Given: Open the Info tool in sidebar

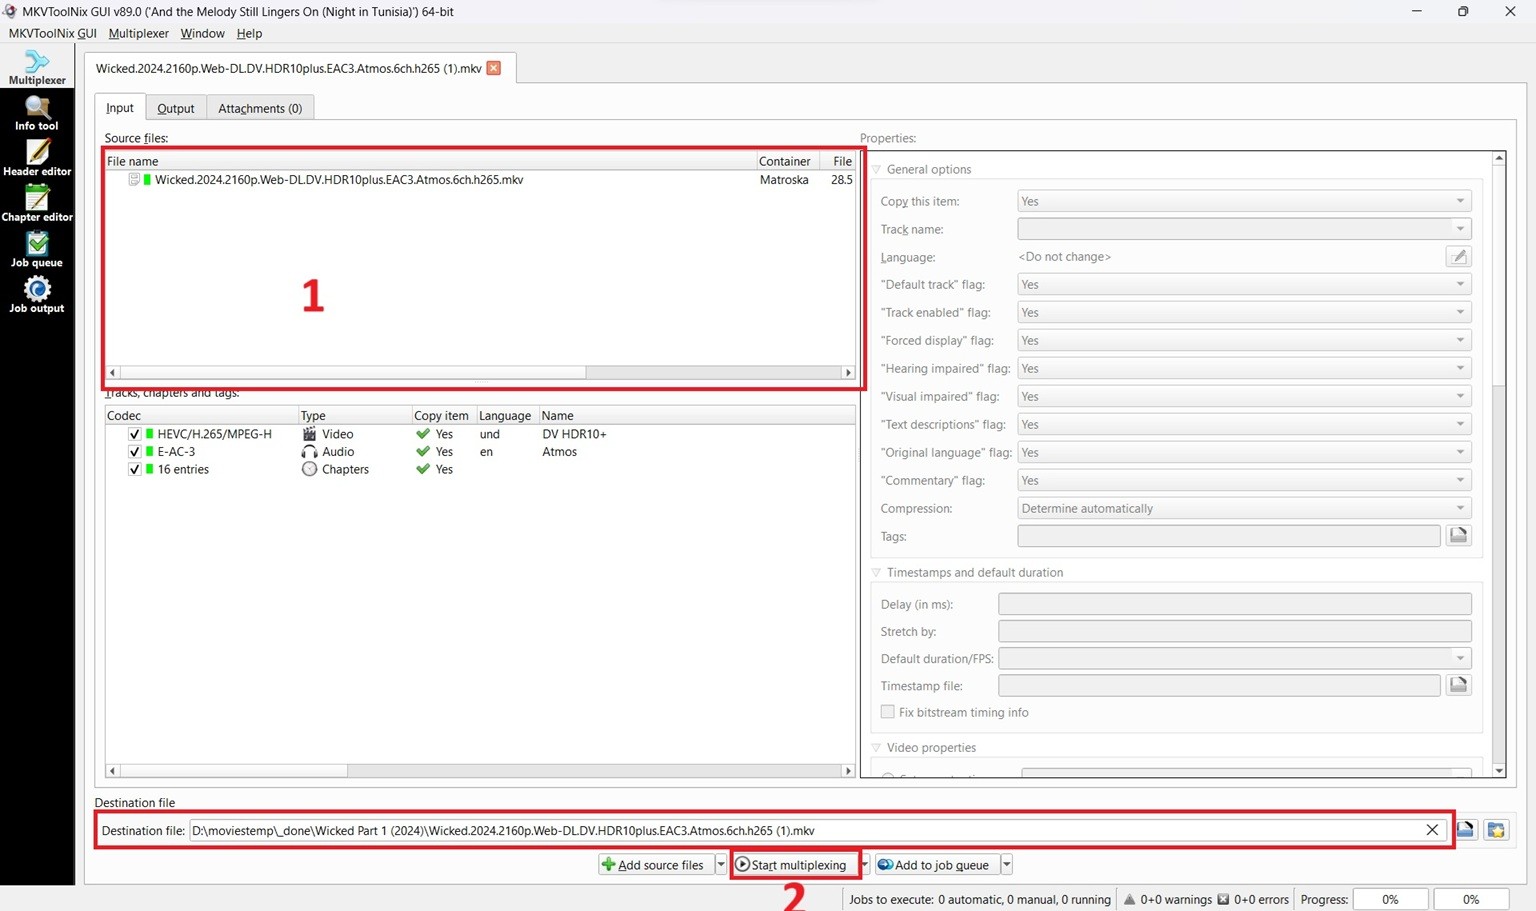Looking at the screenshot, I should (37, 113).
